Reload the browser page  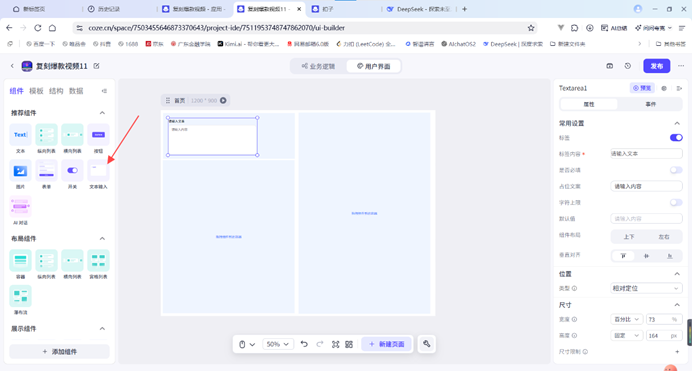38,28
